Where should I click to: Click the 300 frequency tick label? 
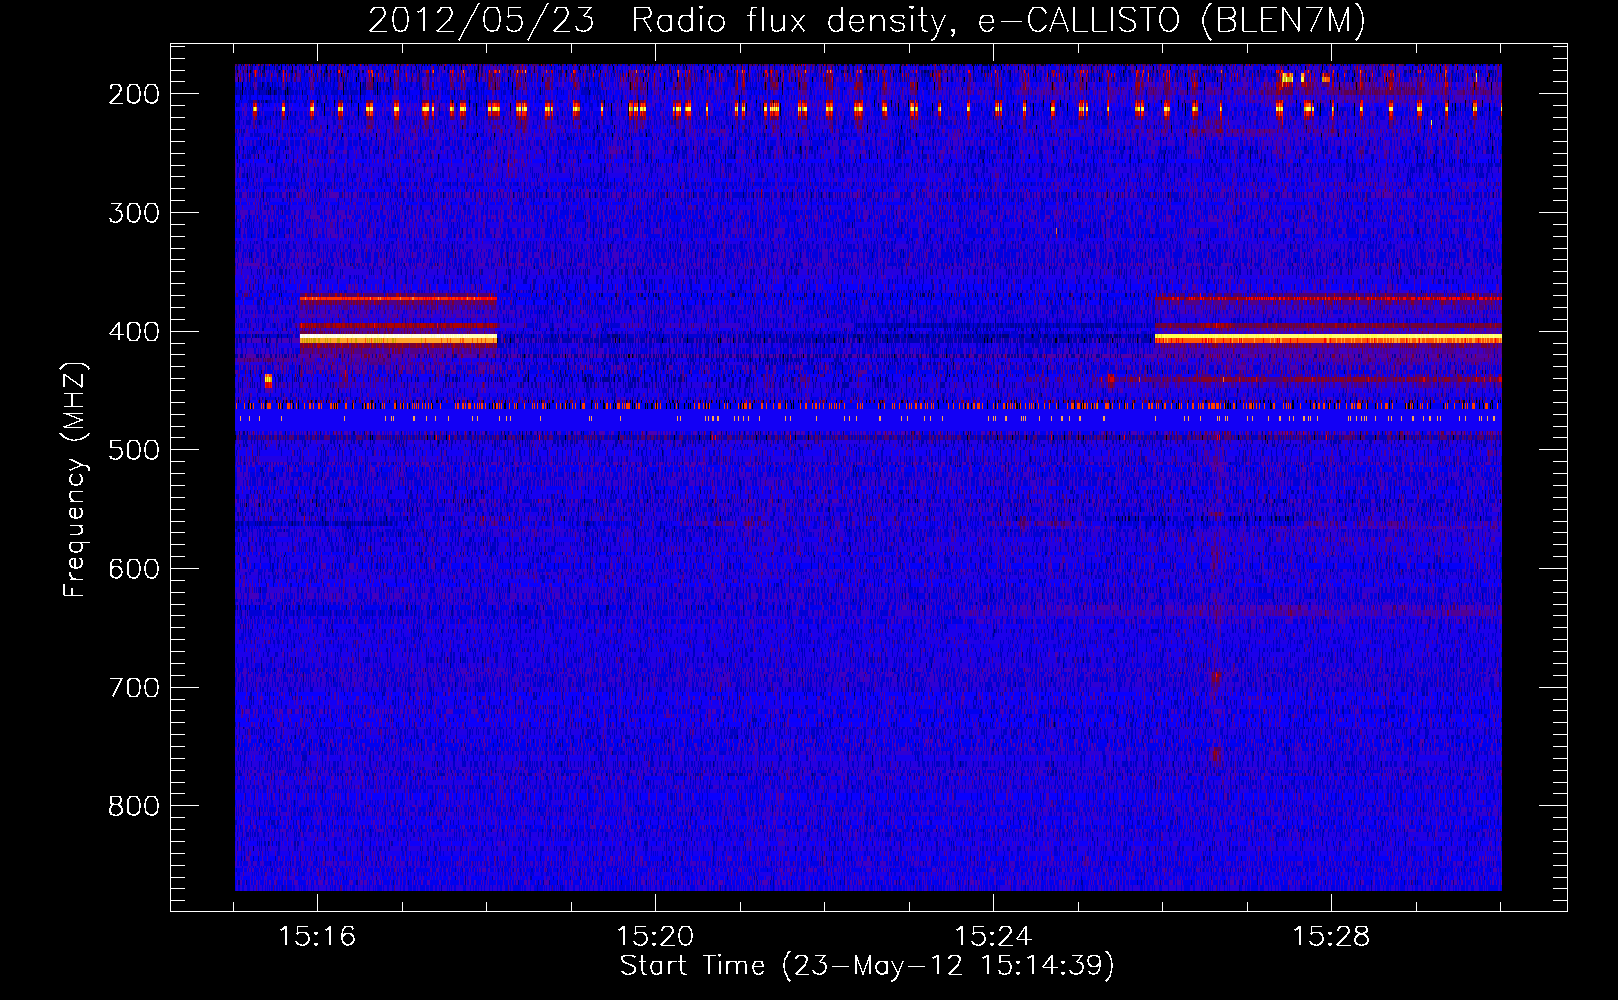click(x=134, y=213)
